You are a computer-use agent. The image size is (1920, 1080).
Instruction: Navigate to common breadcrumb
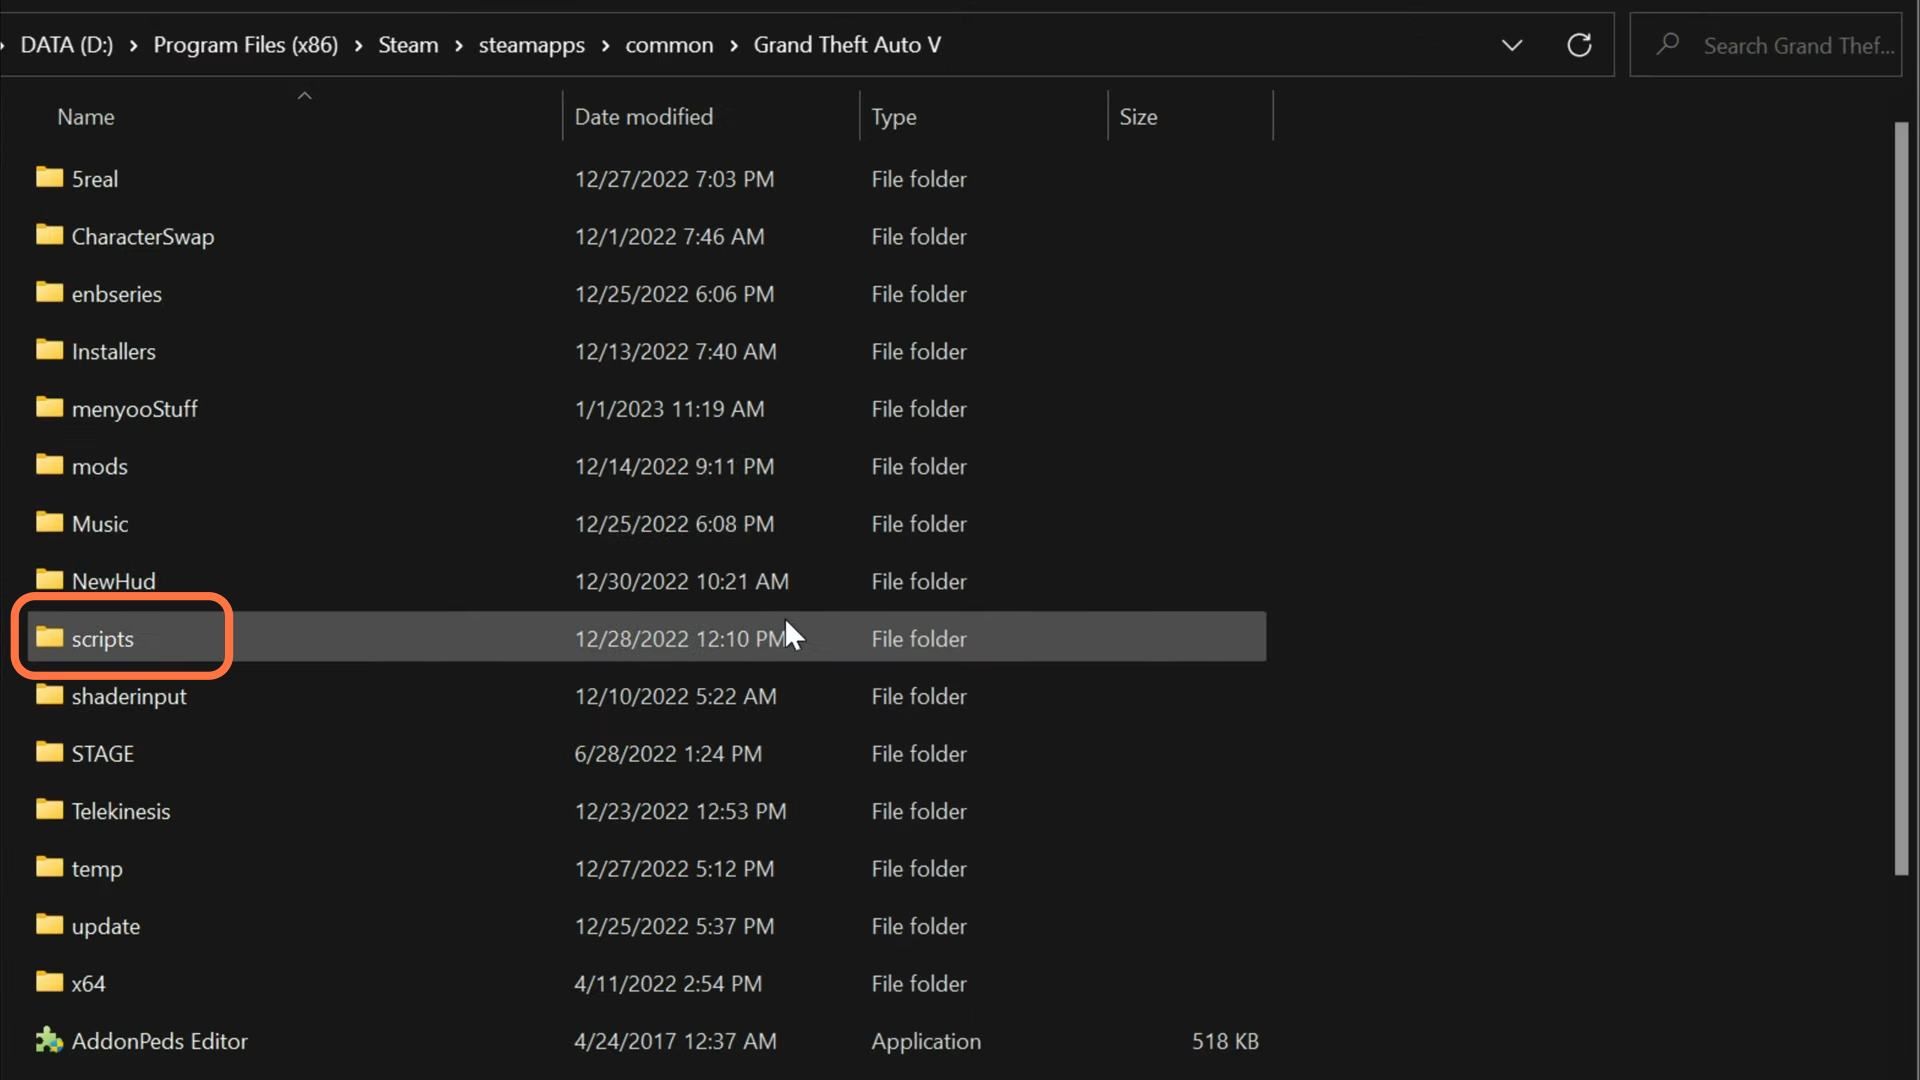(x=669, y=45)
